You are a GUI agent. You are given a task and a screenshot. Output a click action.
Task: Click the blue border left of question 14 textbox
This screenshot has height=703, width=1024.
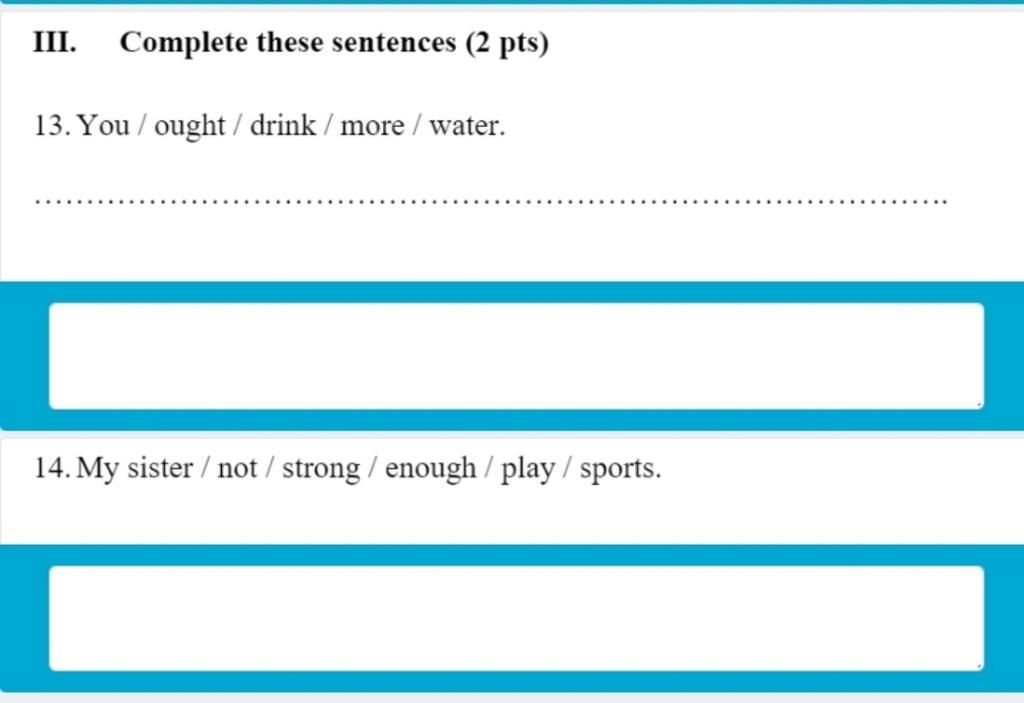(24, 618)
